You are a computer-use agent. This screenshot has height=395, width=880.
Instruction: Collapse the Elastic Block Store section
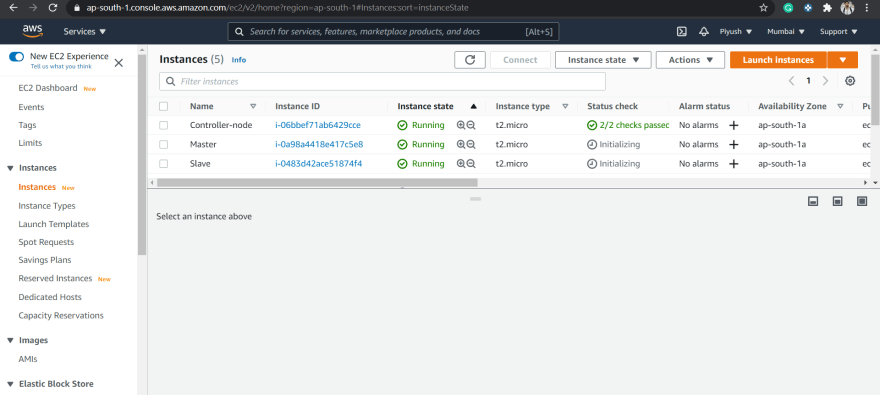(10, 384)
